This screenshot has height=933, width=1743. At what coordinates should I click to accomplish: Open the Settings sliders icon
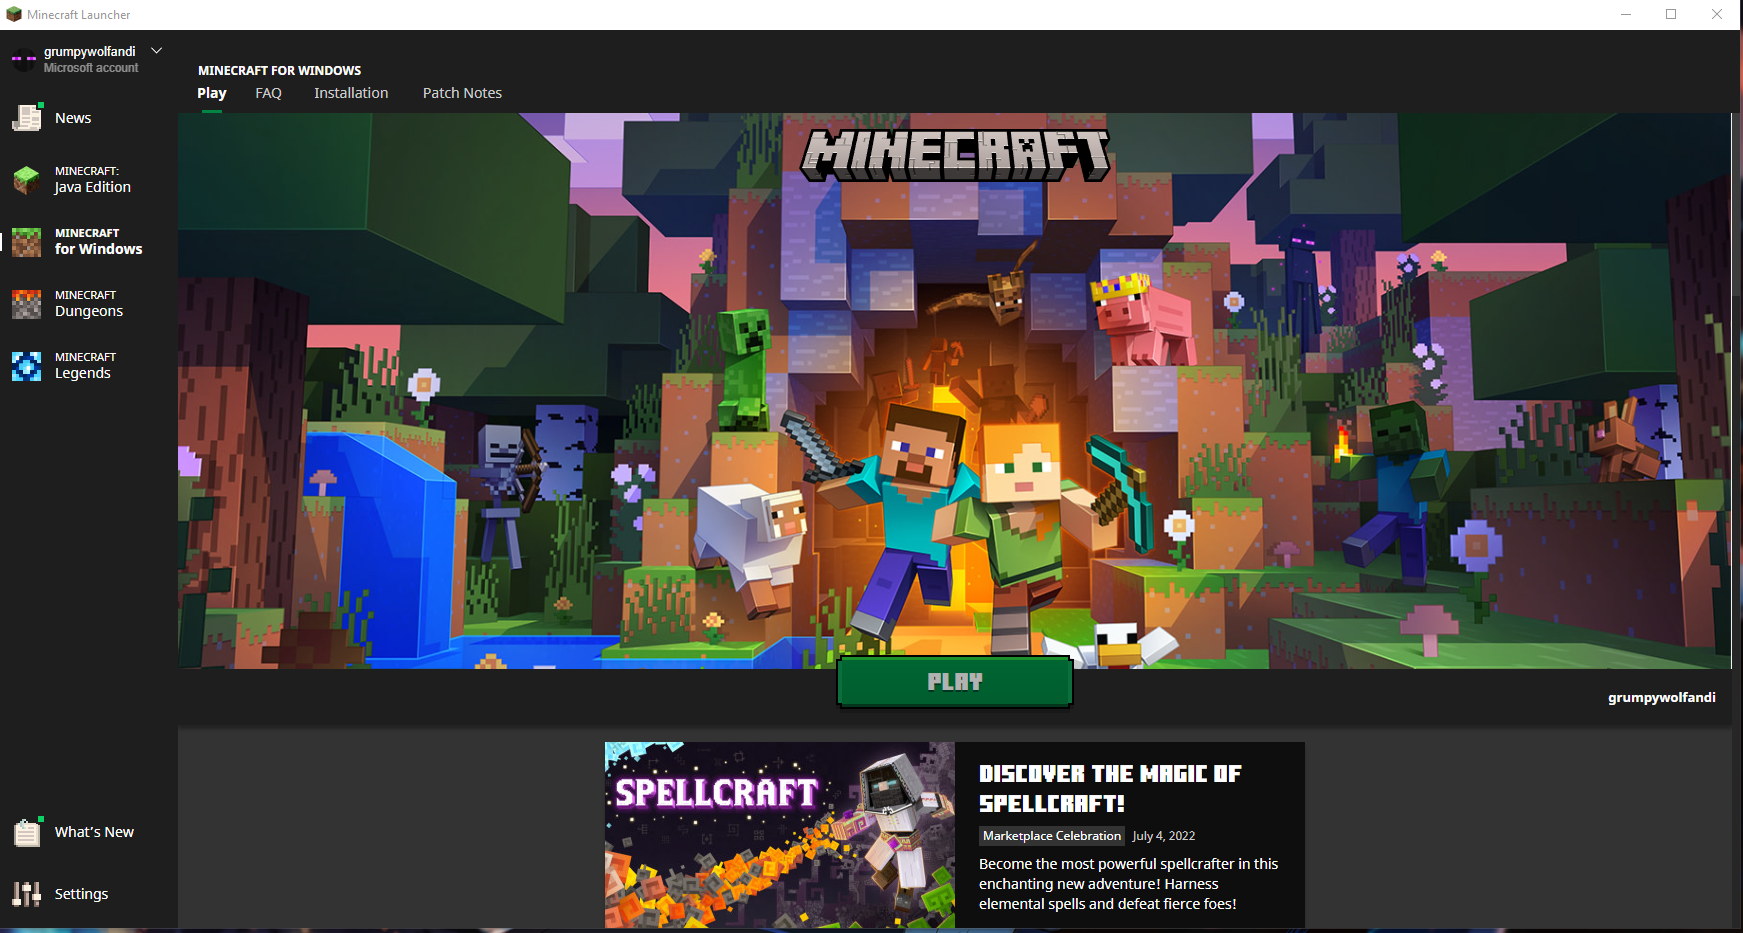tap(27, 894)
